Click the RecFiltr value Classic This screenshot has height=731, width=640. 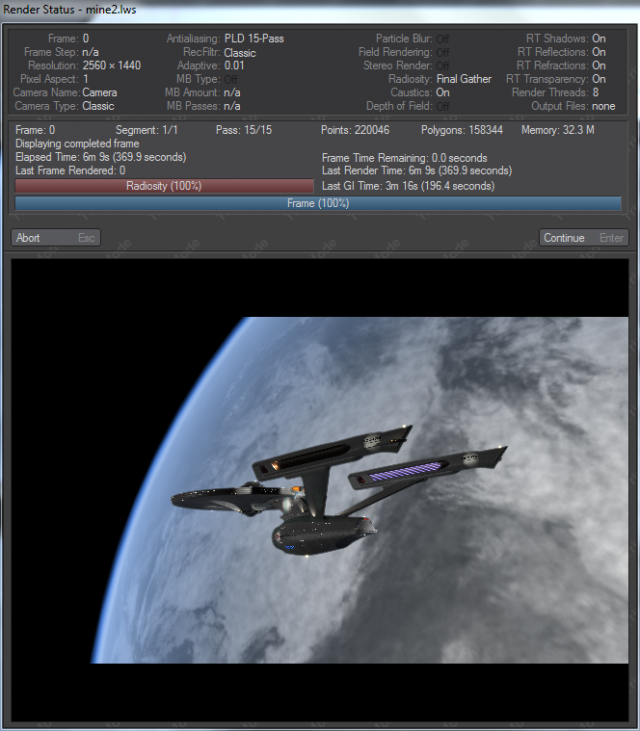click(x=240, y=53)
